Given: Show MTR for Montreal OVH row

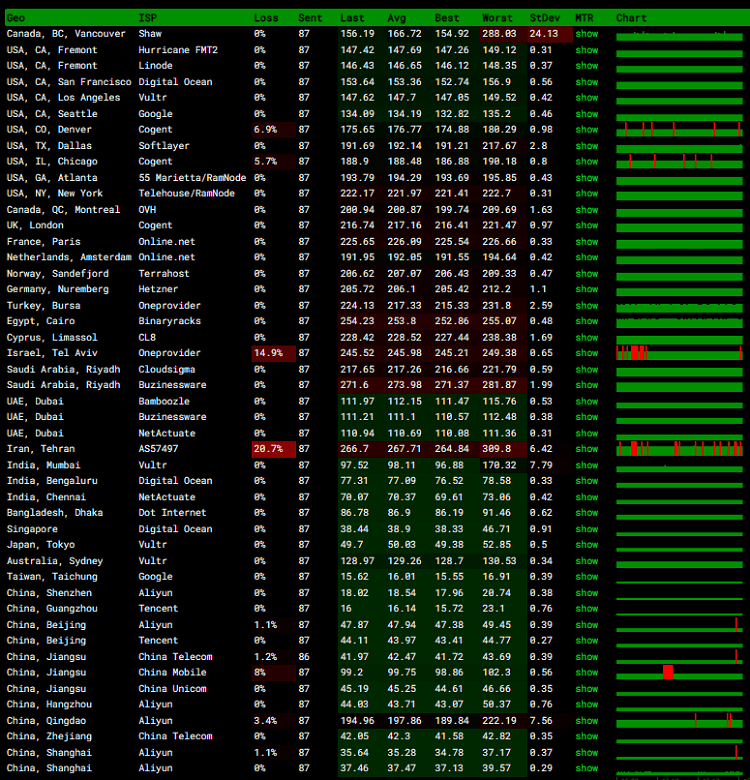Looking at the screenshot, I should pos(587,209).
